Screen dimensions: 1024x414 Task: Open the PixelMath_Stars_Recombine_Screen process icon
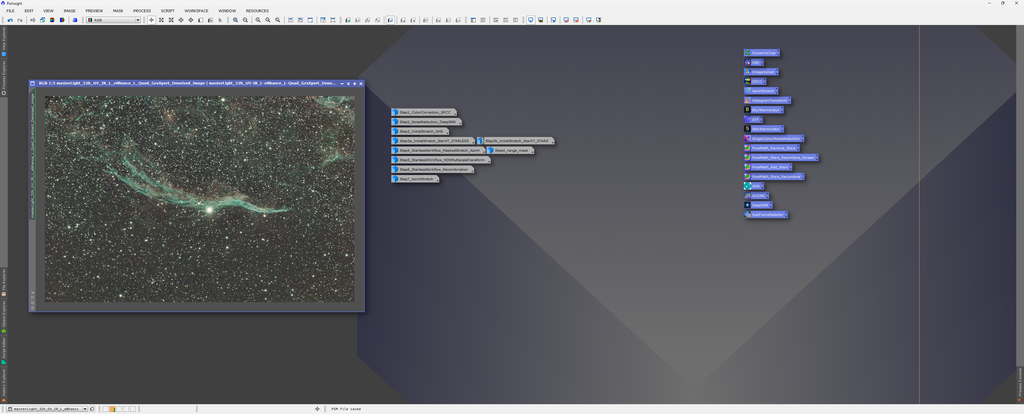click(781, 157)
